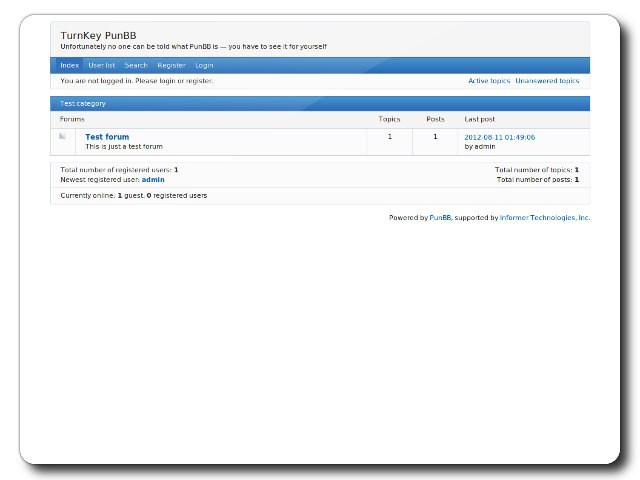The height and width of the screenshot is (480, 640).
Task: Open the User list page
Action: pyautogui.click(x=102, y=65)
